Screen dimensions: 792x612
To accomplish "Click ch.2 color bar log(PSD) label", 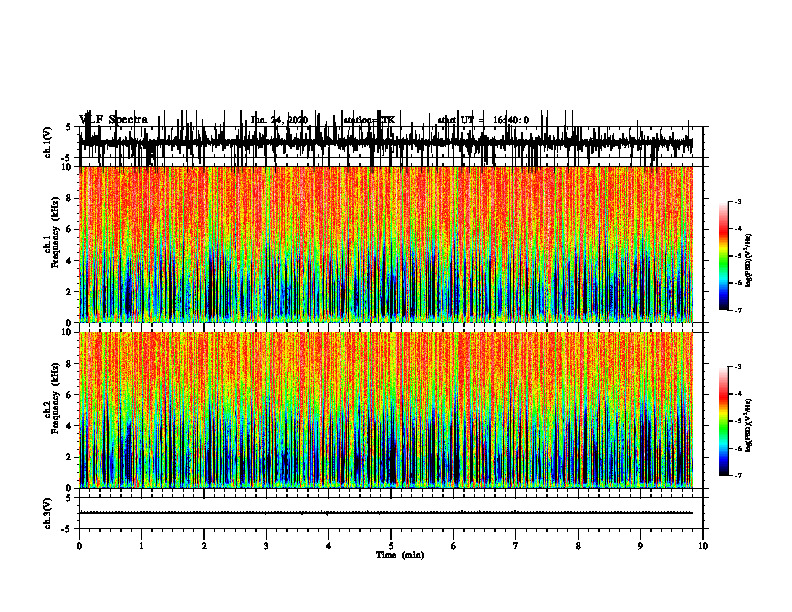I will (x=749, y=426).
